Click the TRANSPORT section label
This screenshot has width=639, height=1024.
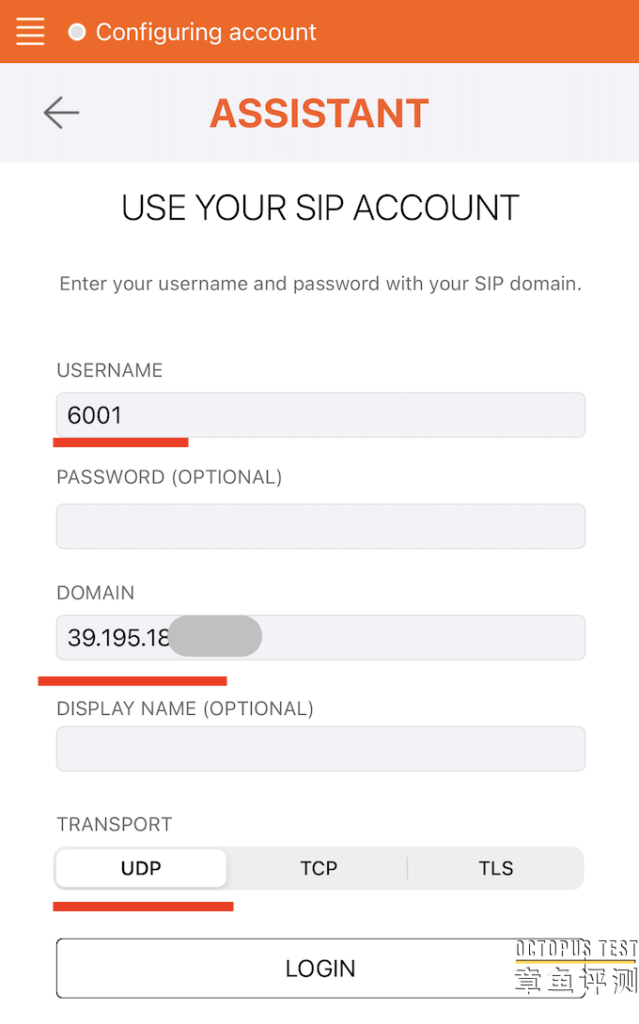pyautogui.click(x=114, y=824)
